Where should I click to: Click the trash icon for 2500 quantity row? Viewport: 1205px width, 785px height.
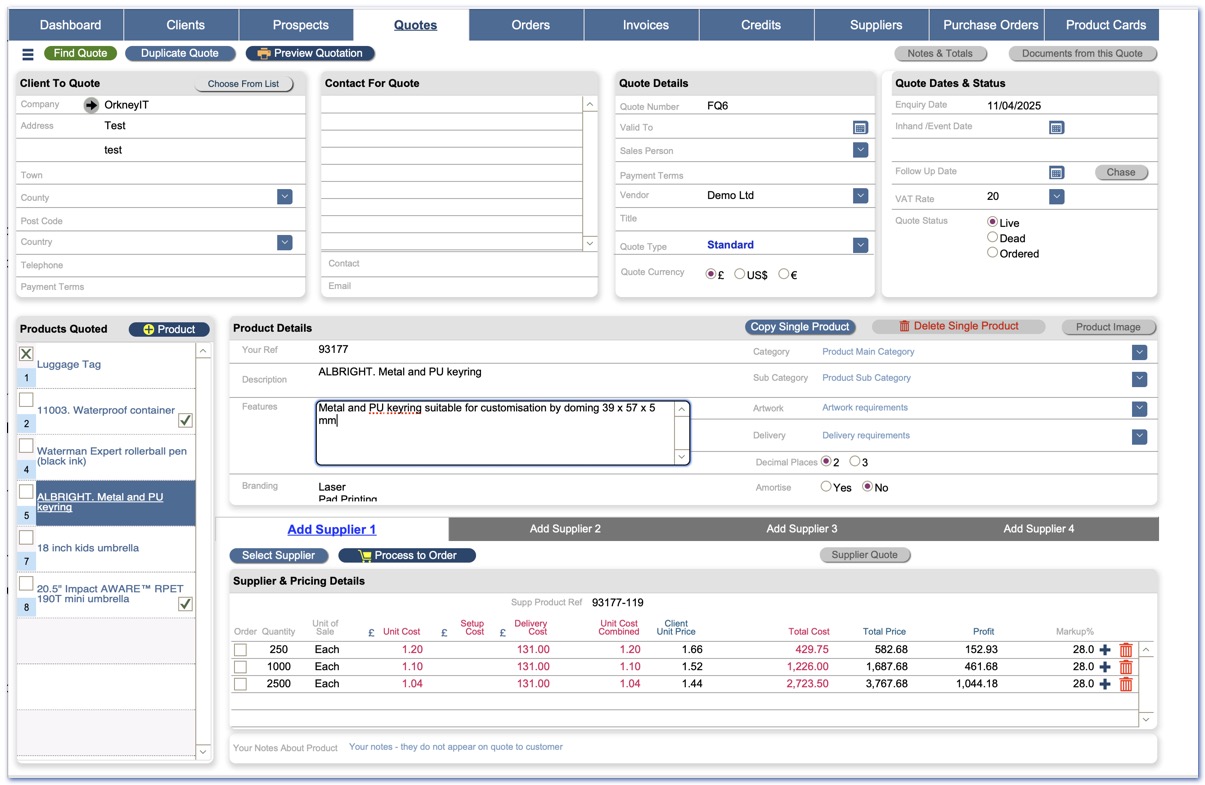coord(1126,684)
